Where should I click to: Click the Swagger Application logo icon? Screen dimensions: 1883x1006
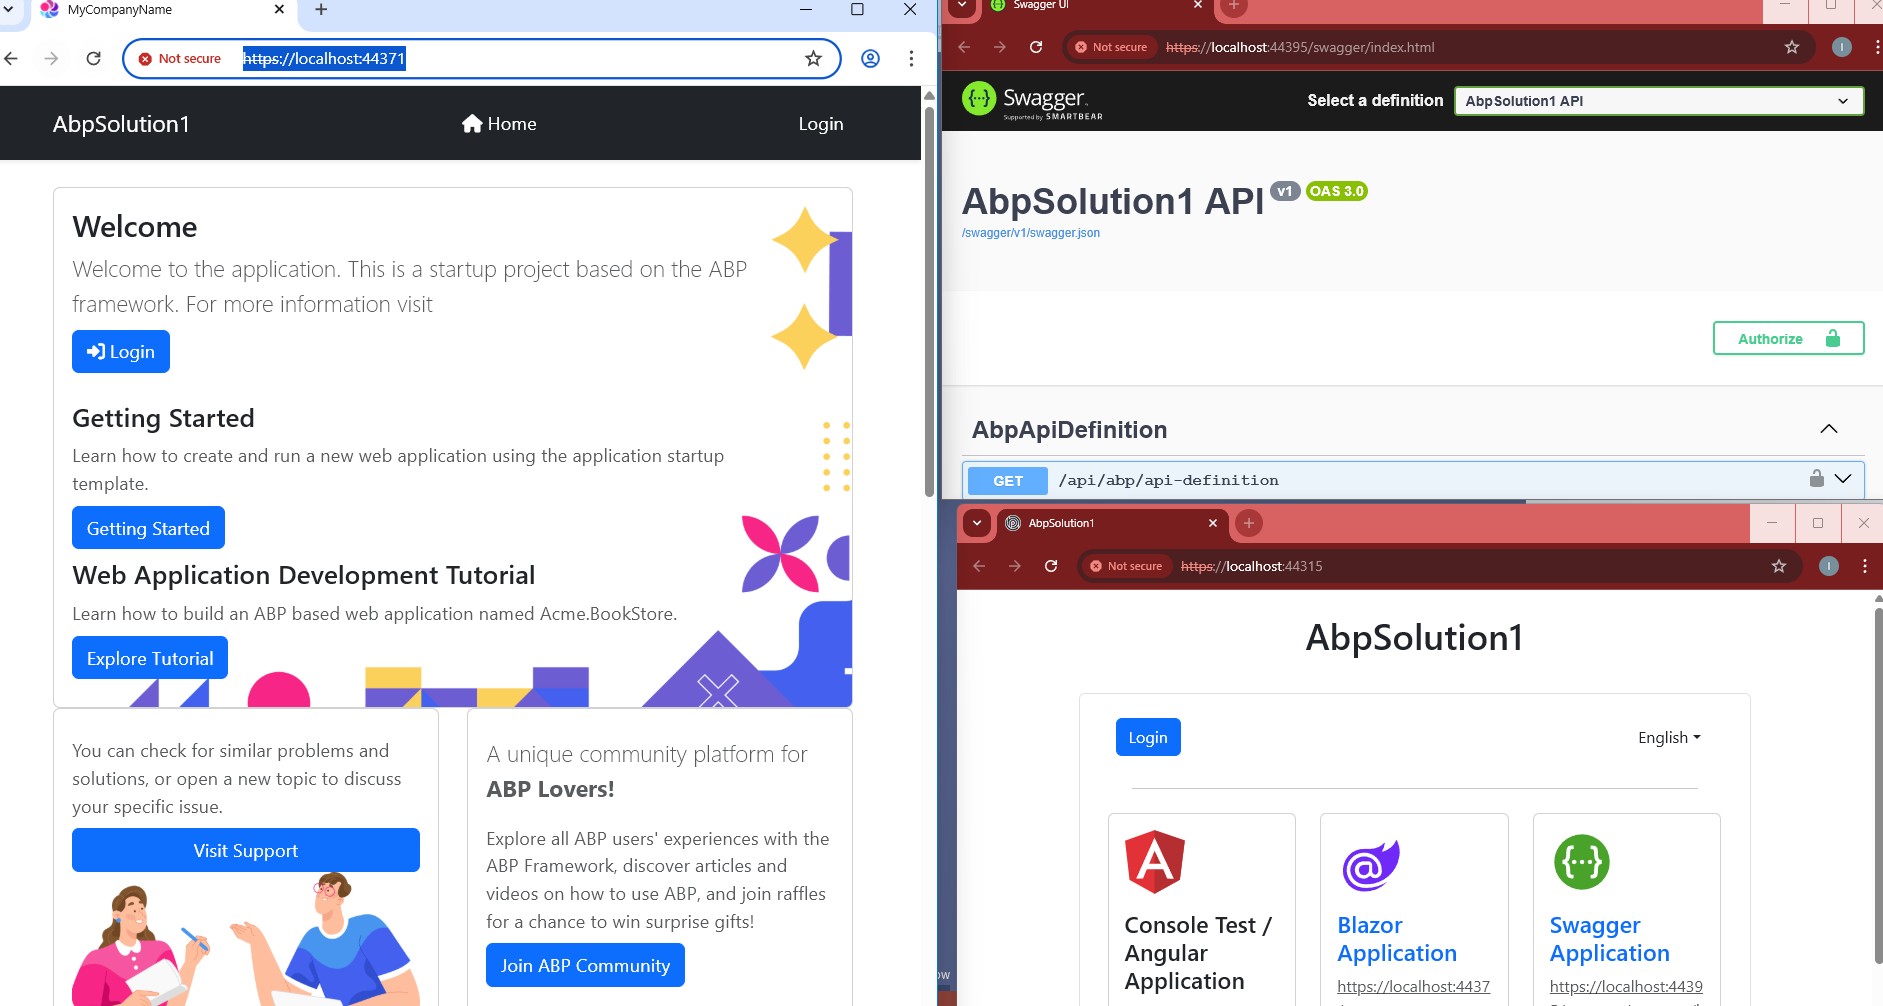click(1582, 862)
